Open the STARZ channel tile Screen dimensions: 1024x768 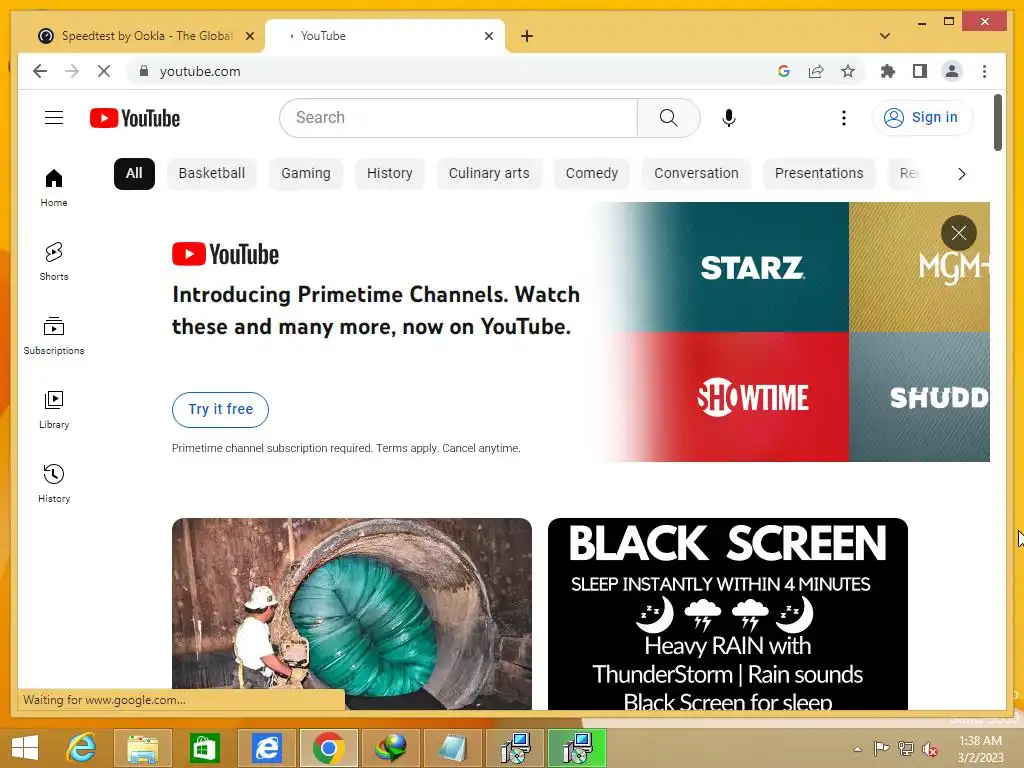(751, 267)
